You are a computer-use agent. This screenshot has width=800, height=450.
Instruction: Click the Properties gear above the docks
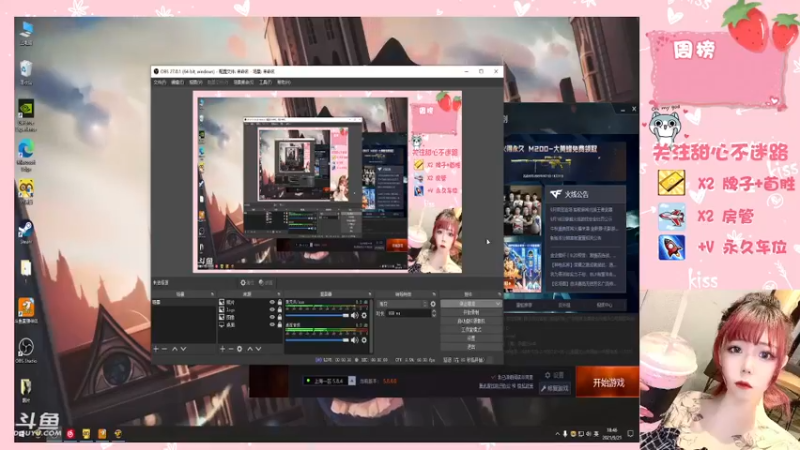[247, 282]
